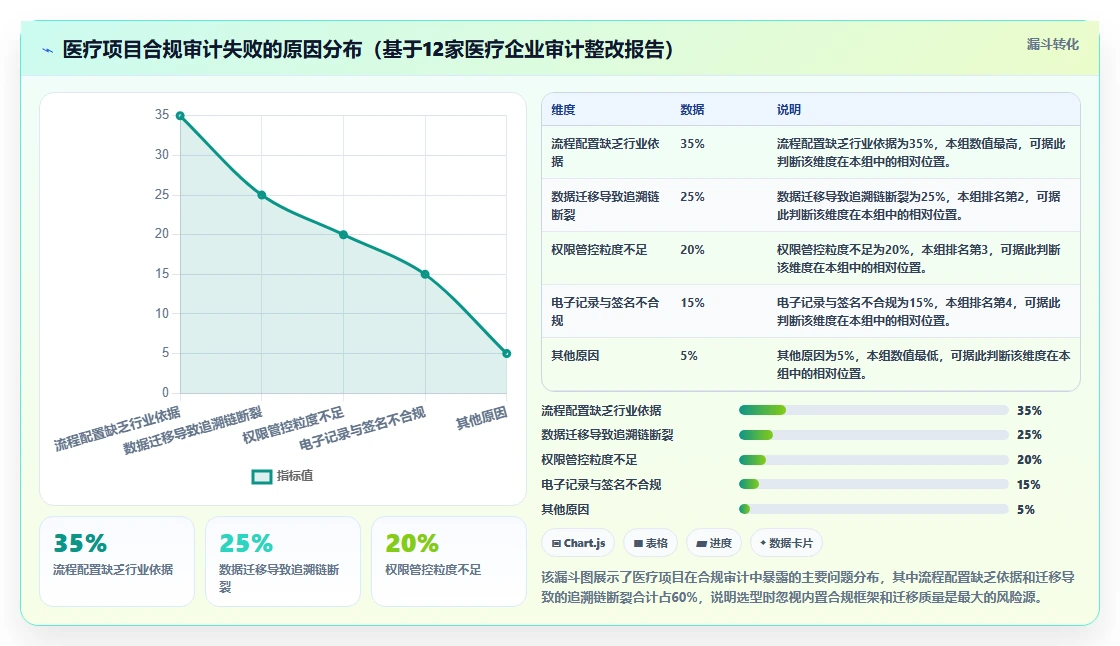Open the 25% data card

[283, 562]
